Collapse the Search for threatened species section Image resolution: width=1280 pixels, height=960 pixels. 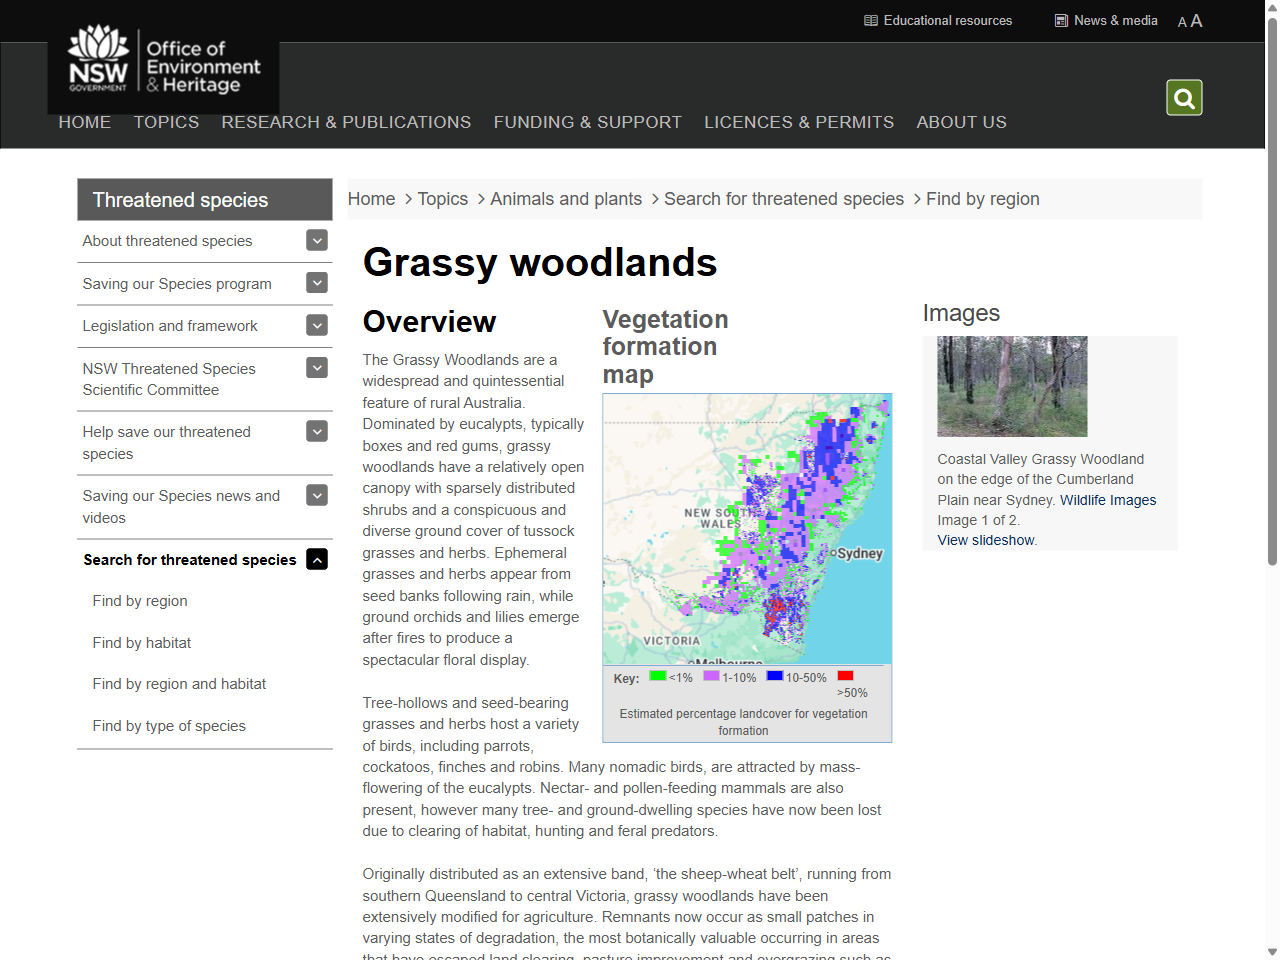point(316,559)
